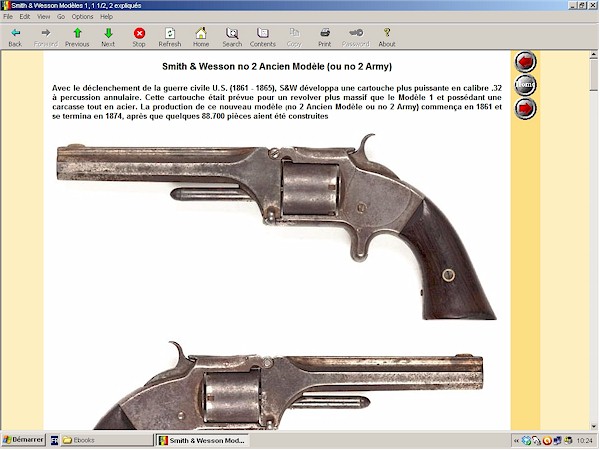
Task: Click the Démarrer start button
Action: (x=23, y=440)
